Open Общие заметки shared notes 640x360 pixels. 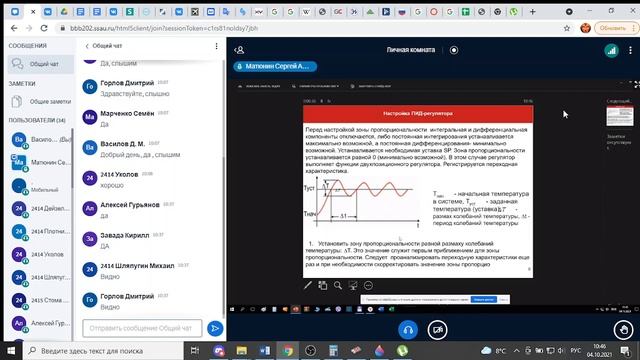tap(40, 101)
